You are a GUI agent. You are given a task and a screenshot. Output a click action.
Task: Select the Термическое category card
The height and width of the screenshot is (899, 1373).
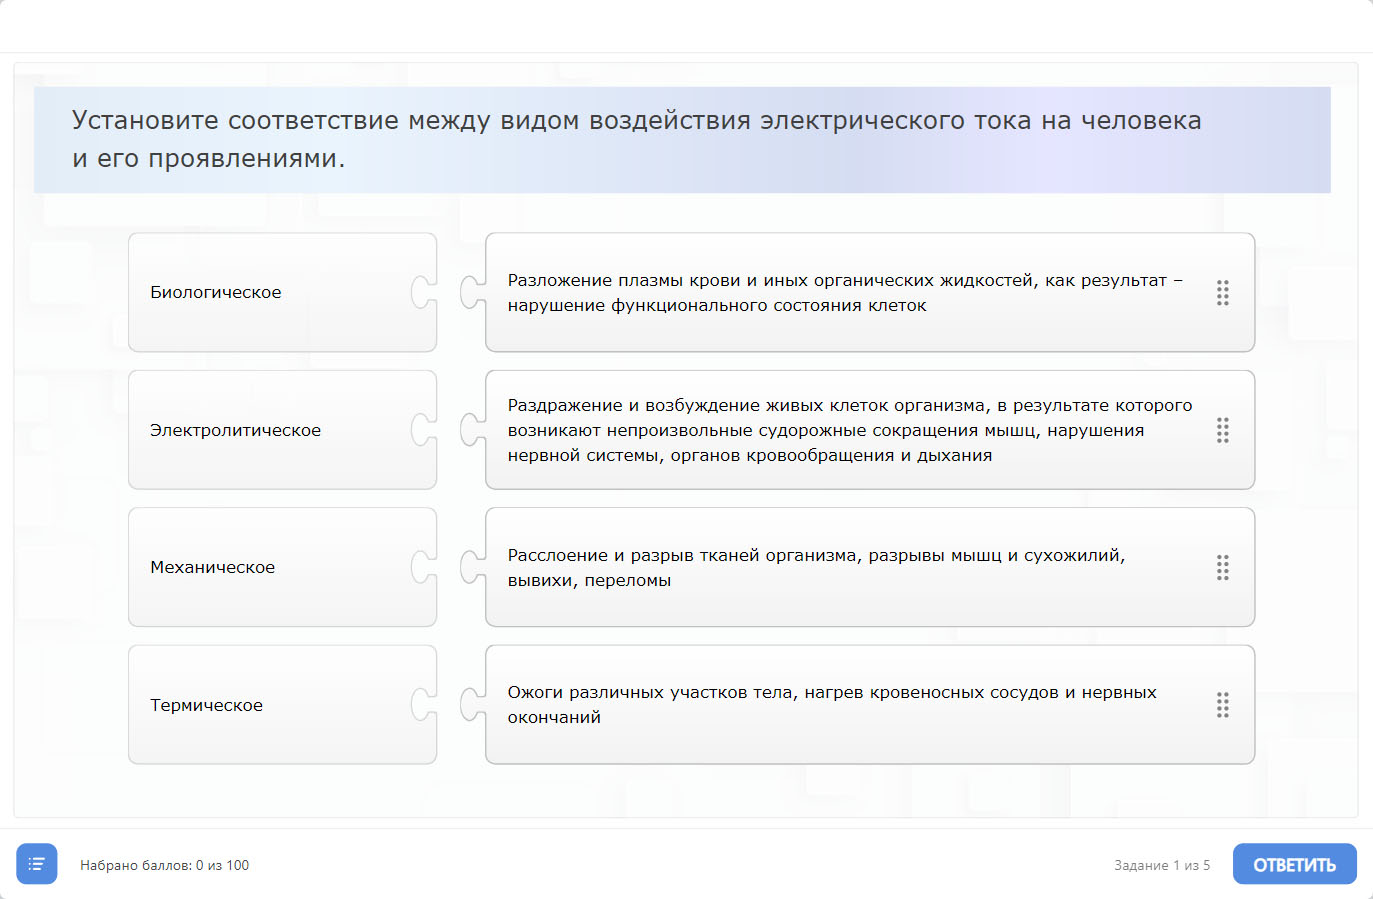(x=270, y=705)
